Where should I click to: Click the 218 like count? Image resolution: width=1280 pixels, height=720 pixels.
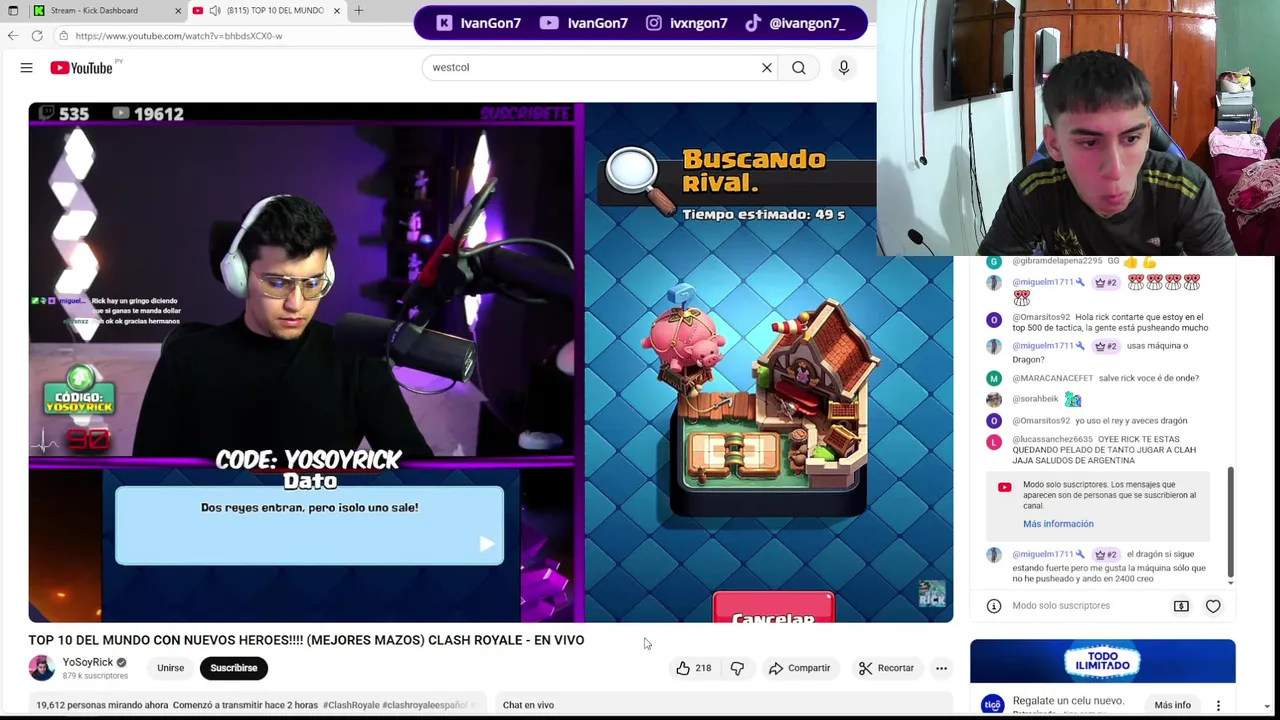703,668
